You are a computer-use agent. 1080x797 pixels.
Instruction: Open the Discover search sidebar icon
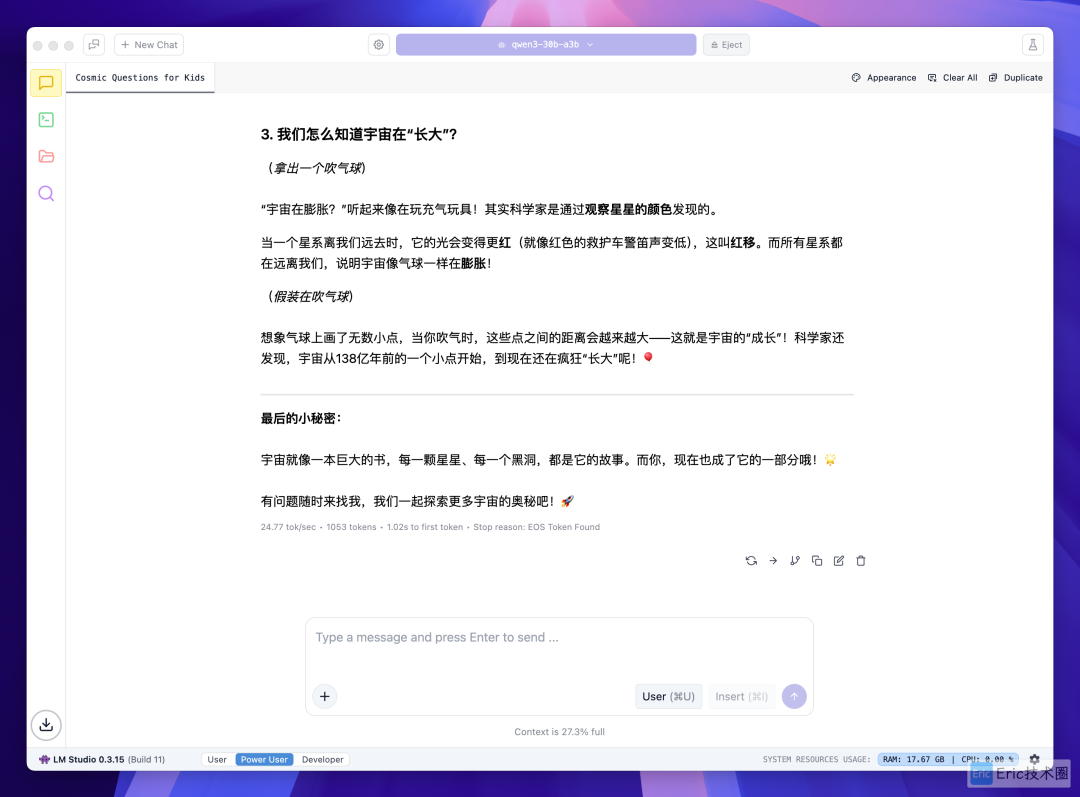coord(46,194)
